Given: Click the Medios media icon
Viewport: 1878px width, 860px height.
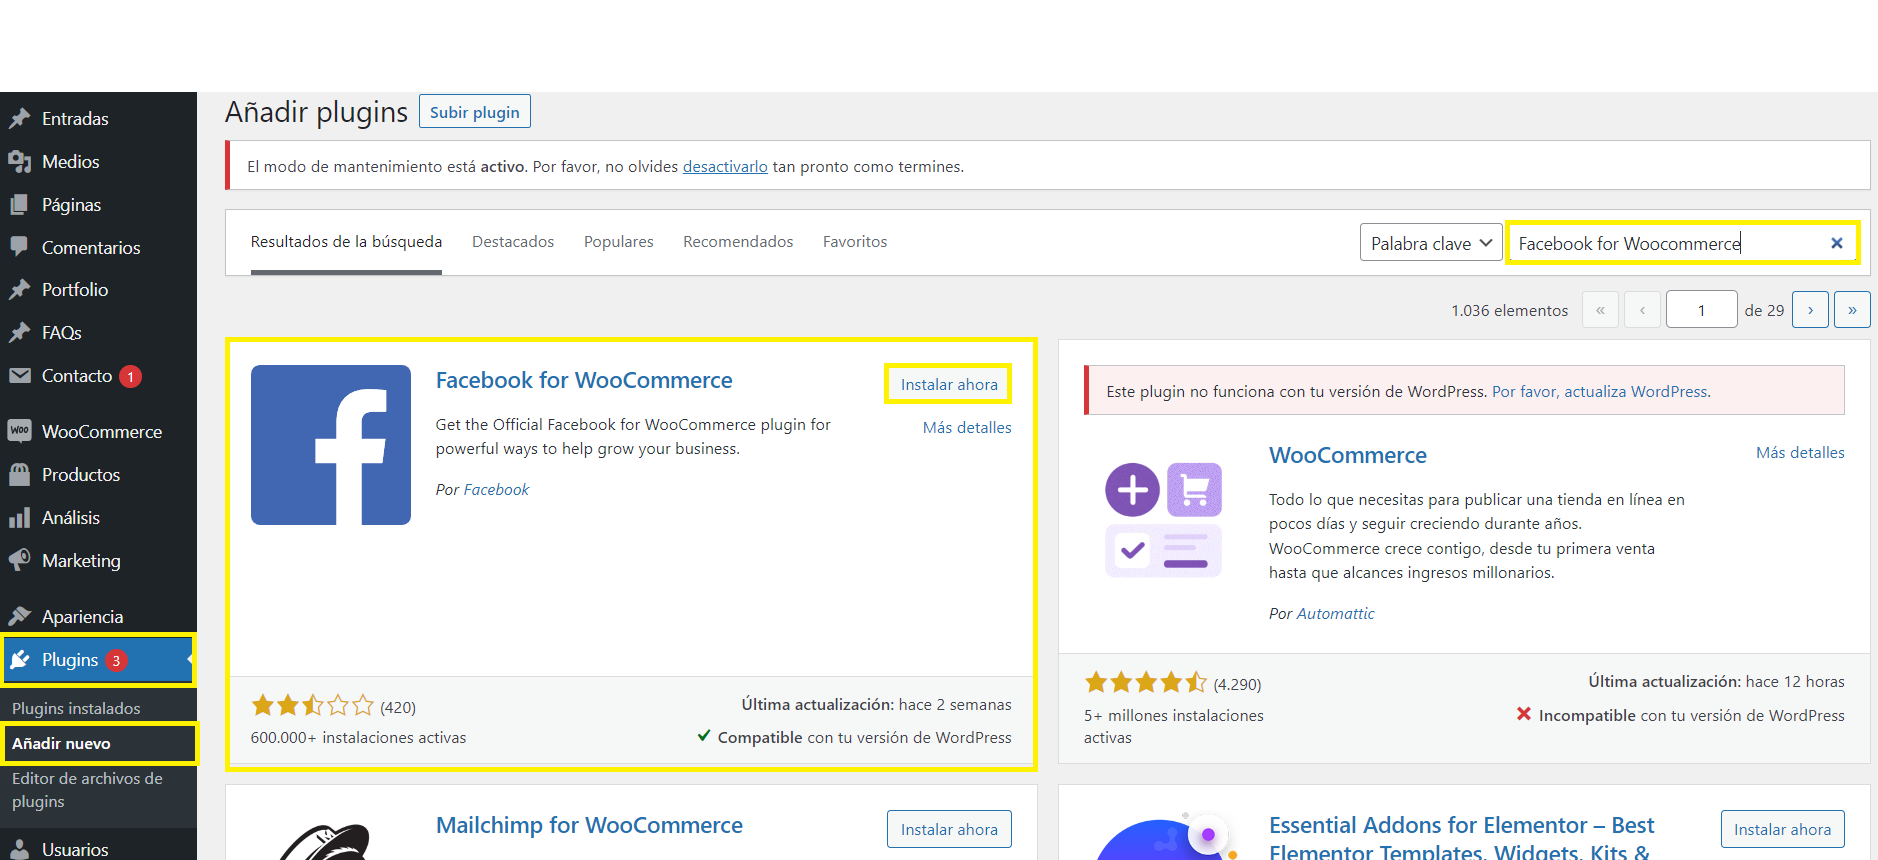Looking at the screenshot, I should click(x=19, y=162).
